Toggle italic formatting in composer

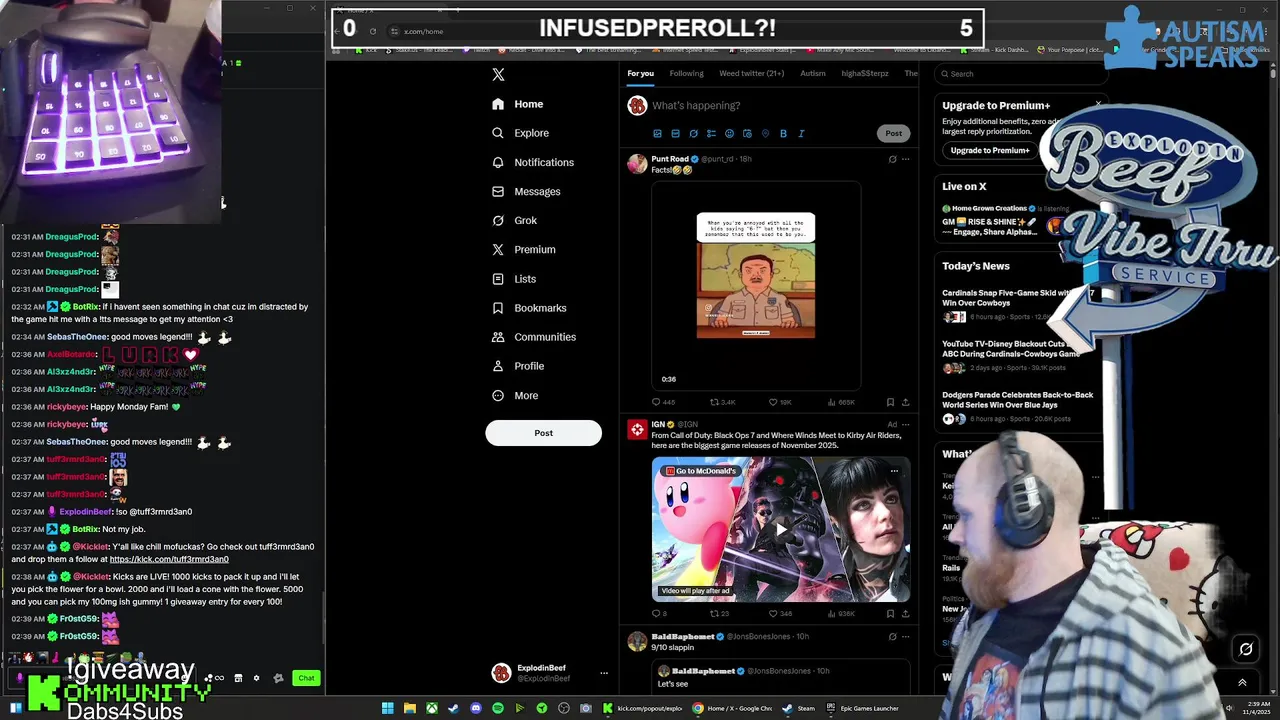(801, 133)
